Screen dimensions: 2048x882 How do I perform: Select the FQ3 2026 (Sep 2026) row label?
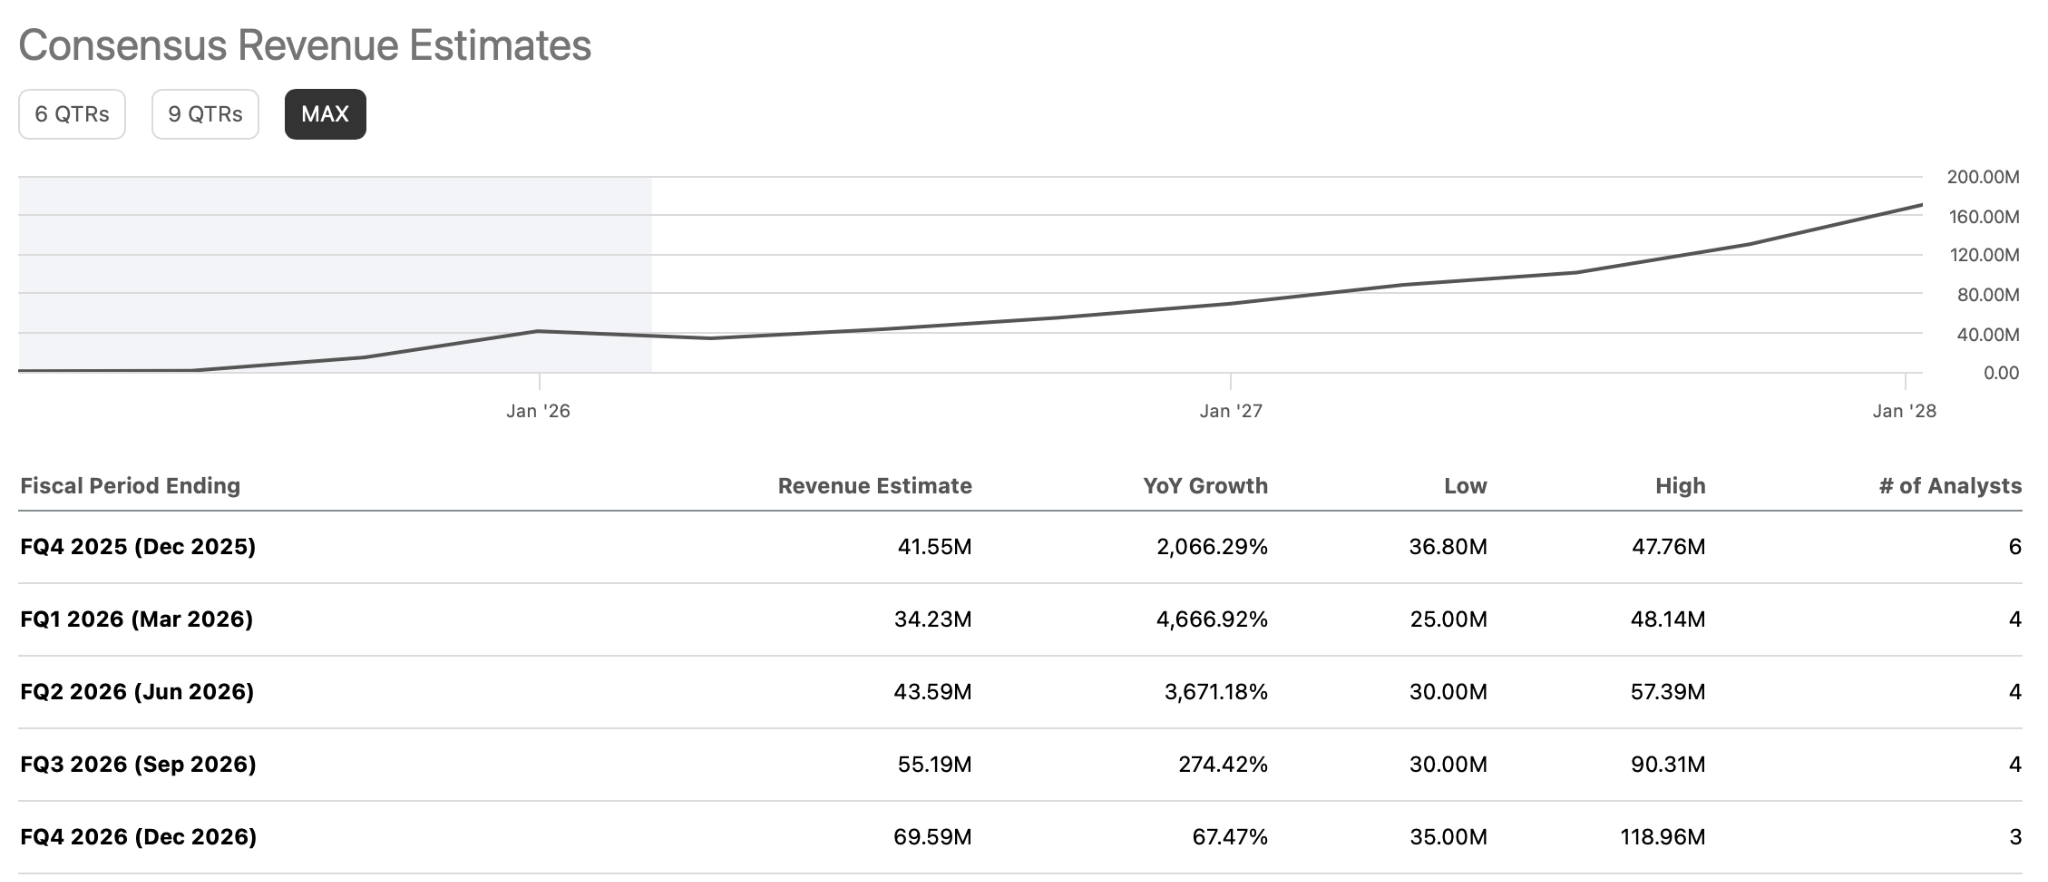(138, 765)
